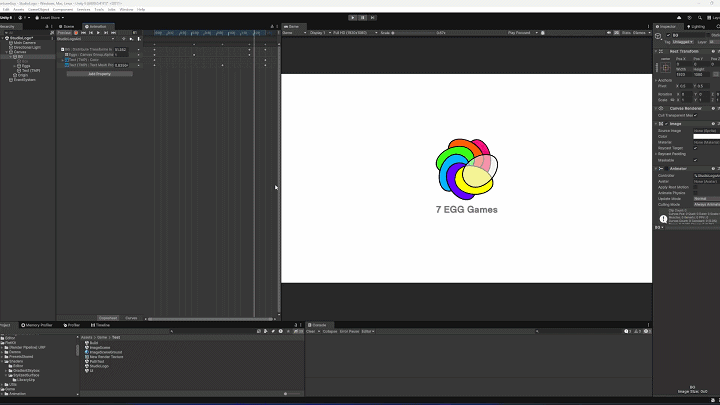Screen dimensions: 720x405
Task: Open the Timeline tab
Action: (x=100, y=325)
